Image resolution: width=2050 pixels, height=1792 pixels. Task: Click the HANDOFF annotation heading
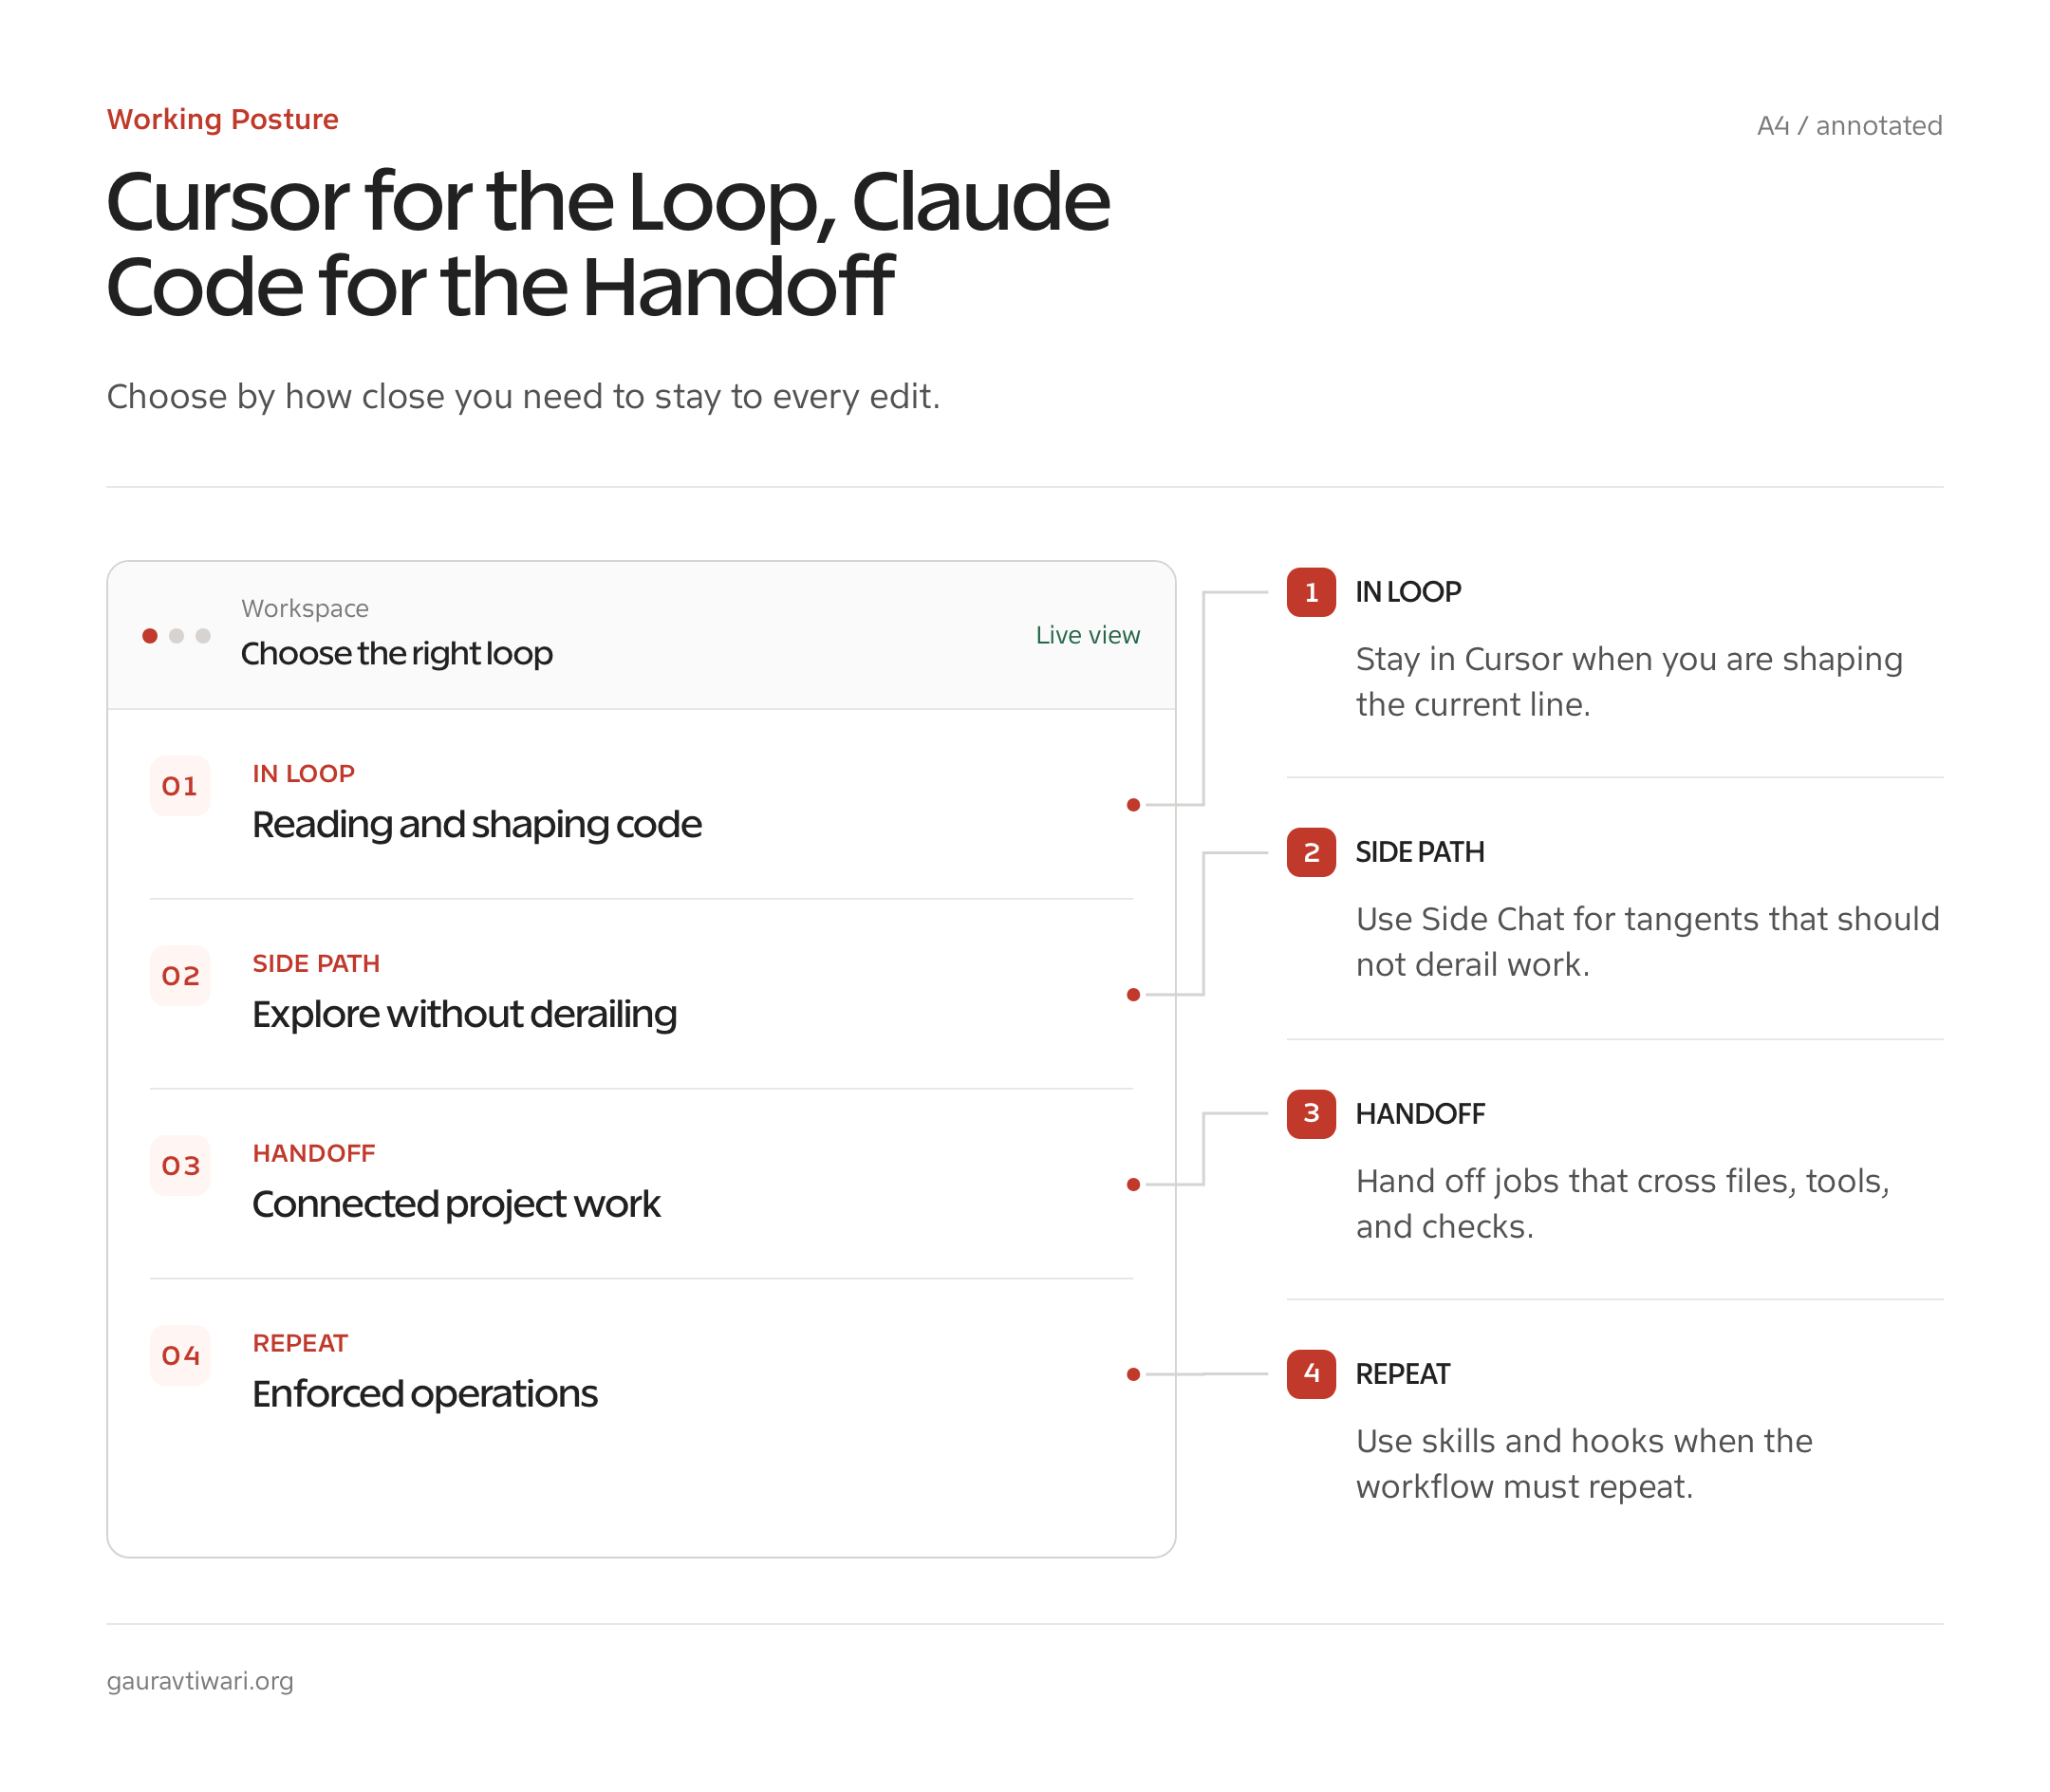tap(1420, 1114)
